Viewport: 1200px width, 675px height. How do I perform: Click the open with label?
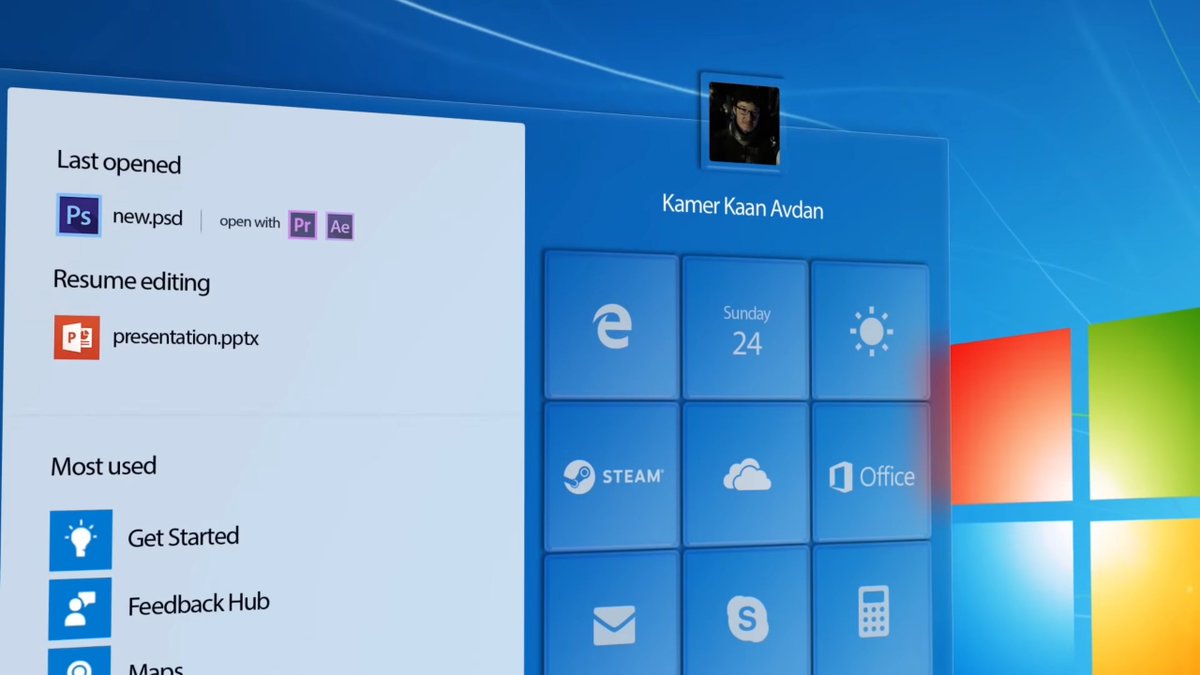coord(250,222)
